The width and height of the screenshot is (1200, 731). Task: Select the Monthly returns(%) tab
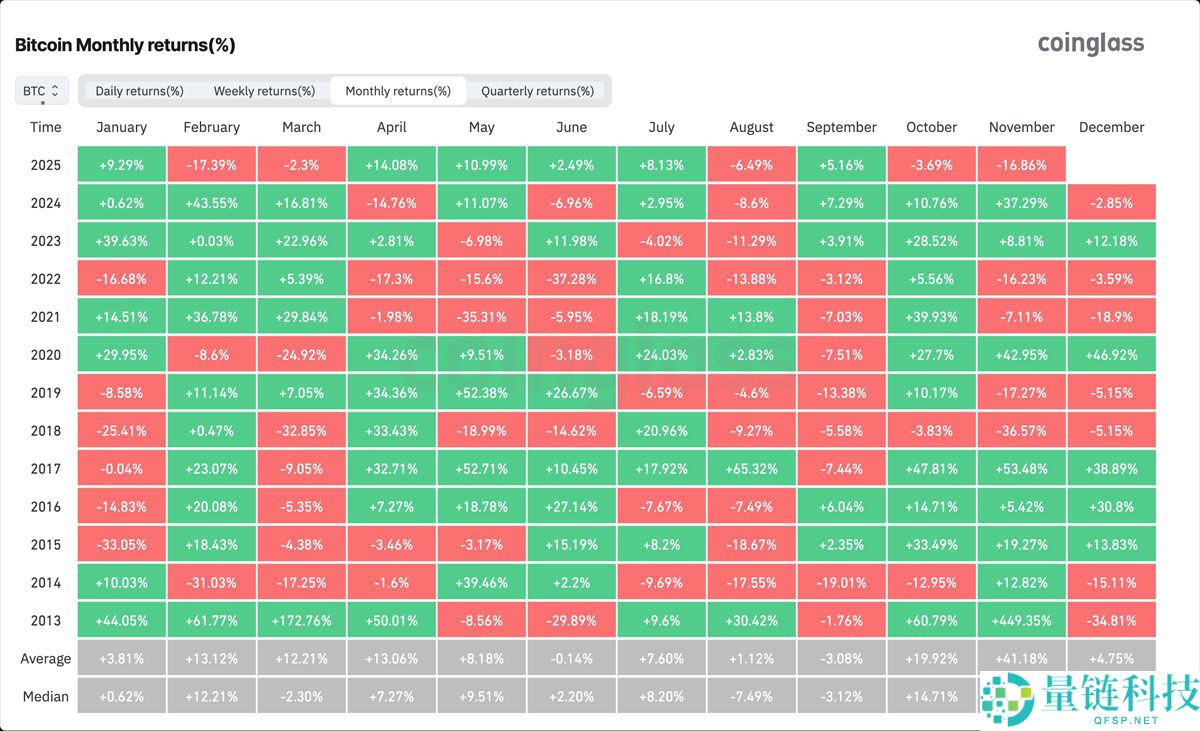[x=397, y=91]
